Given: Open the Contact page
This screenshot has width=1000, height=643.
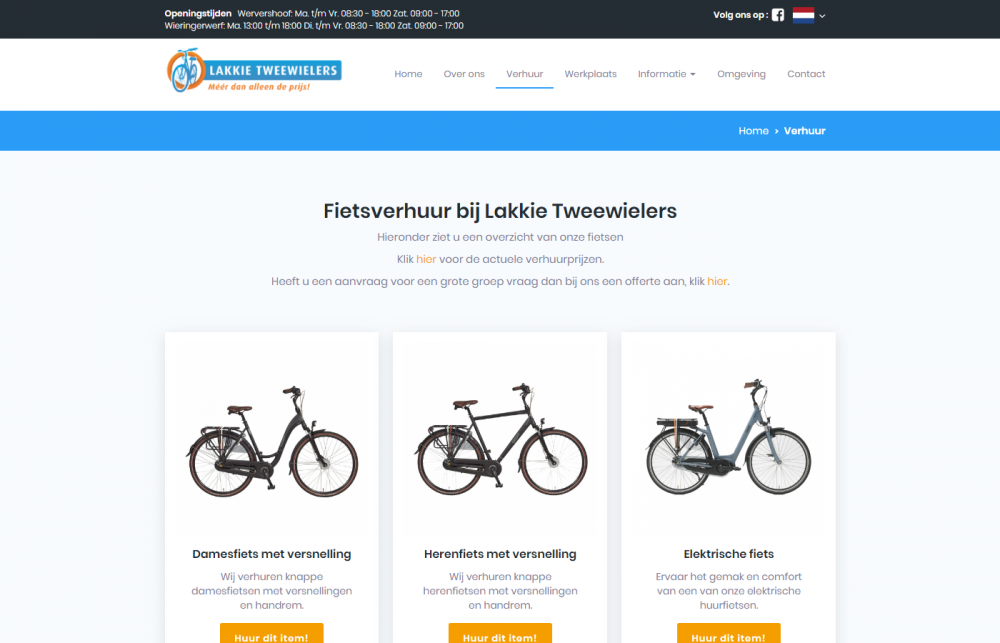Looking at the screenshot, I should (806, 74).
